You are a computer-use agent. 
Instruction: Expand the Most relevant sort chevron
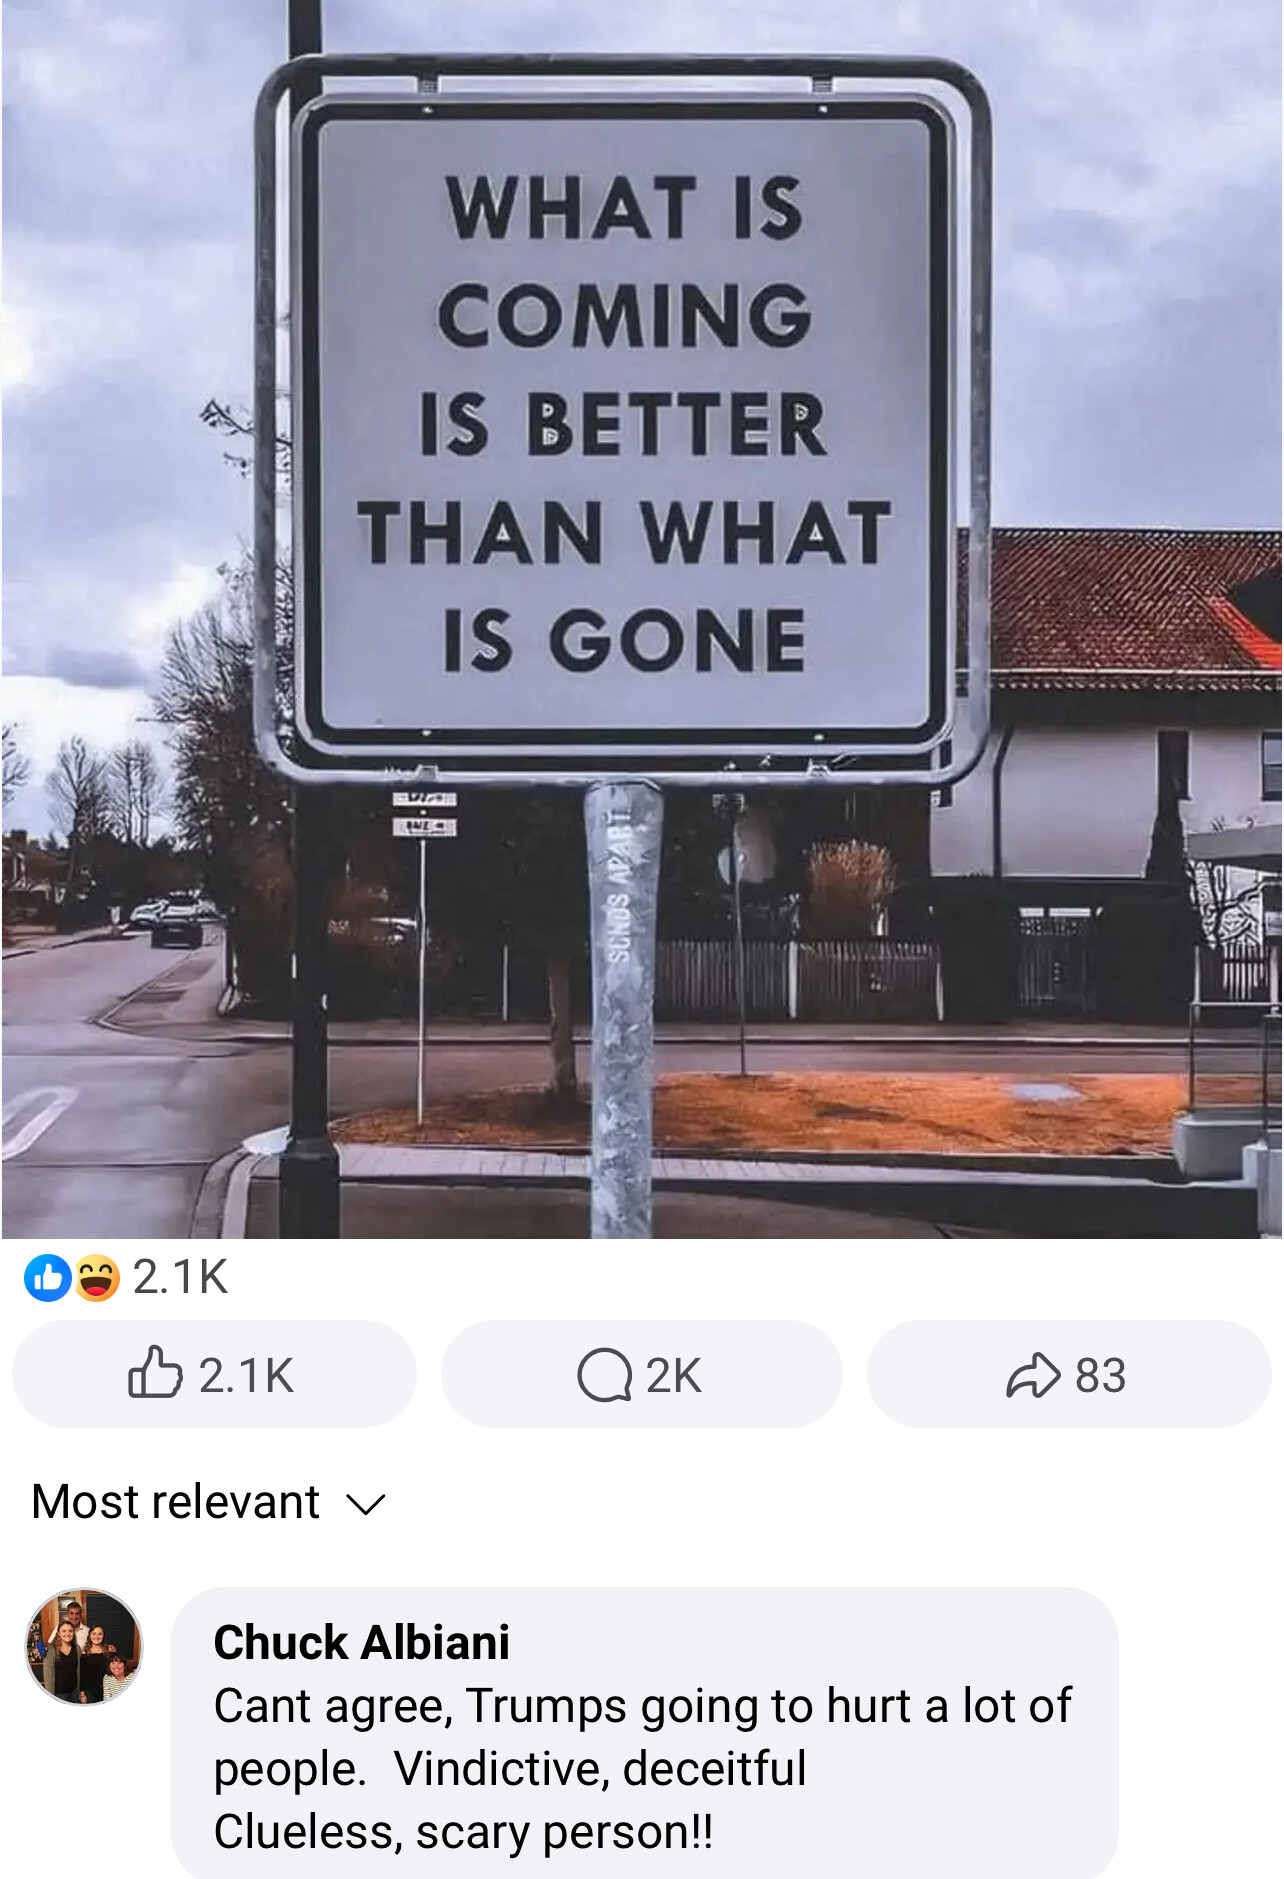click(365, 1504)
